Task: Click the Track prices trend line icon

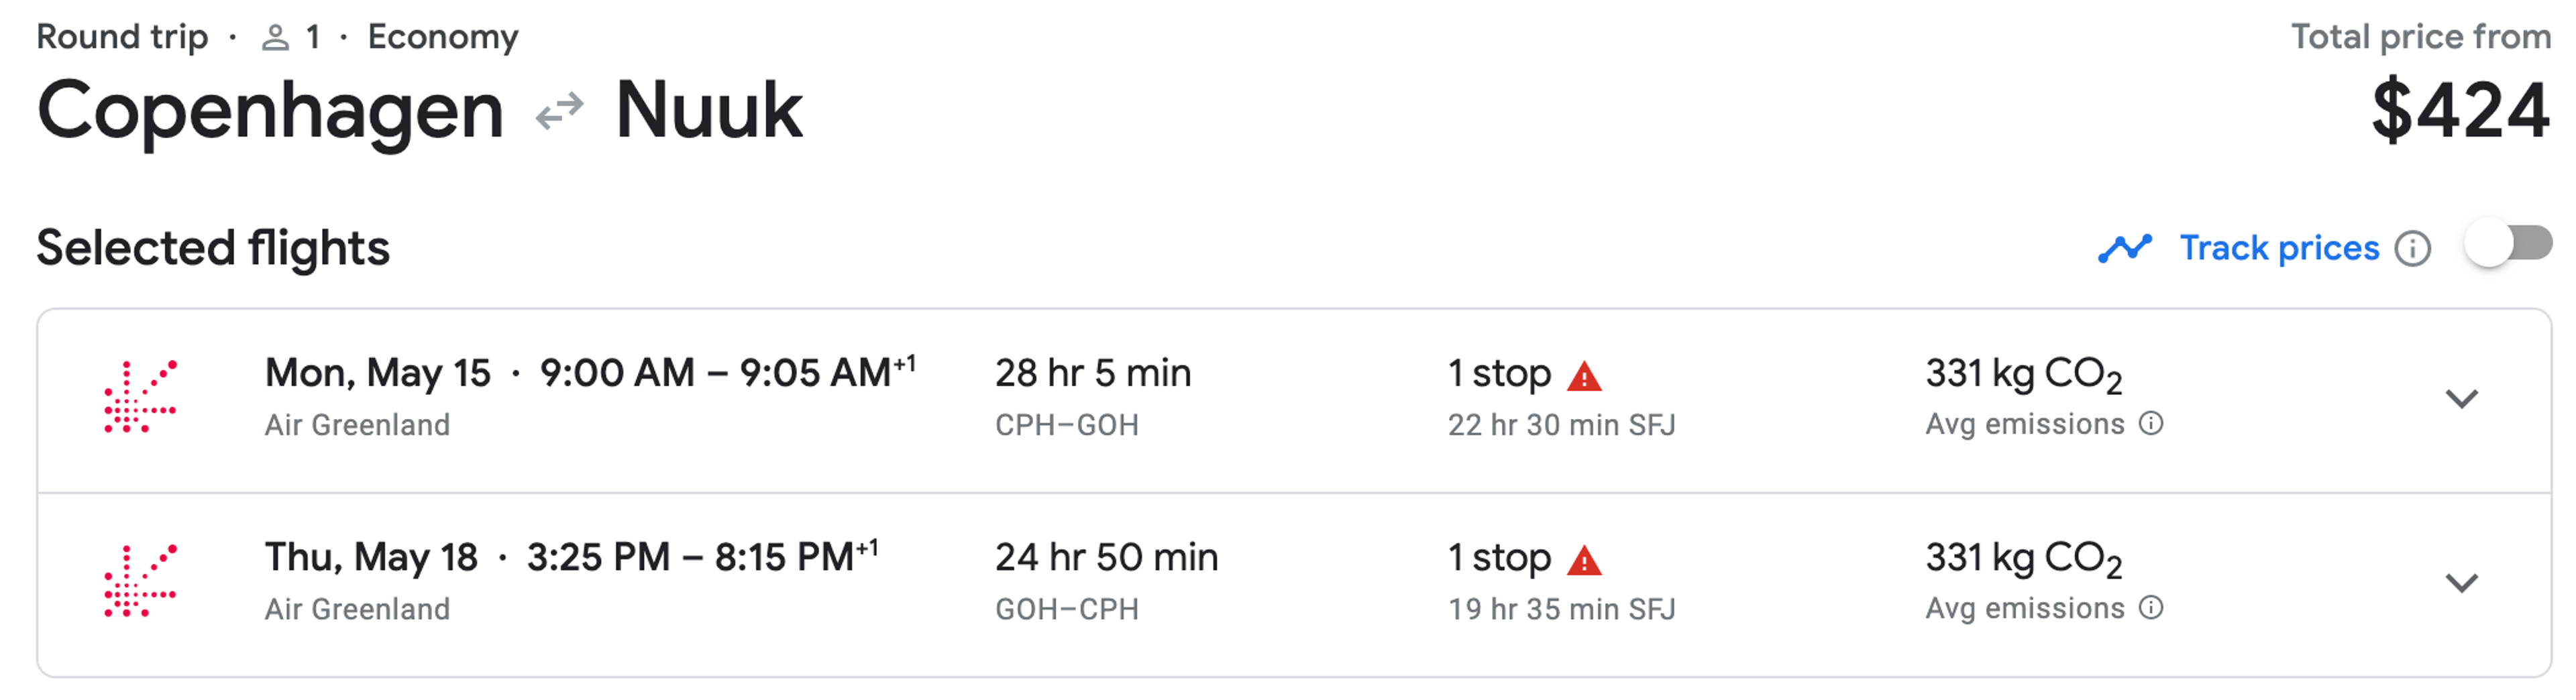Action: coord(2125,248)
